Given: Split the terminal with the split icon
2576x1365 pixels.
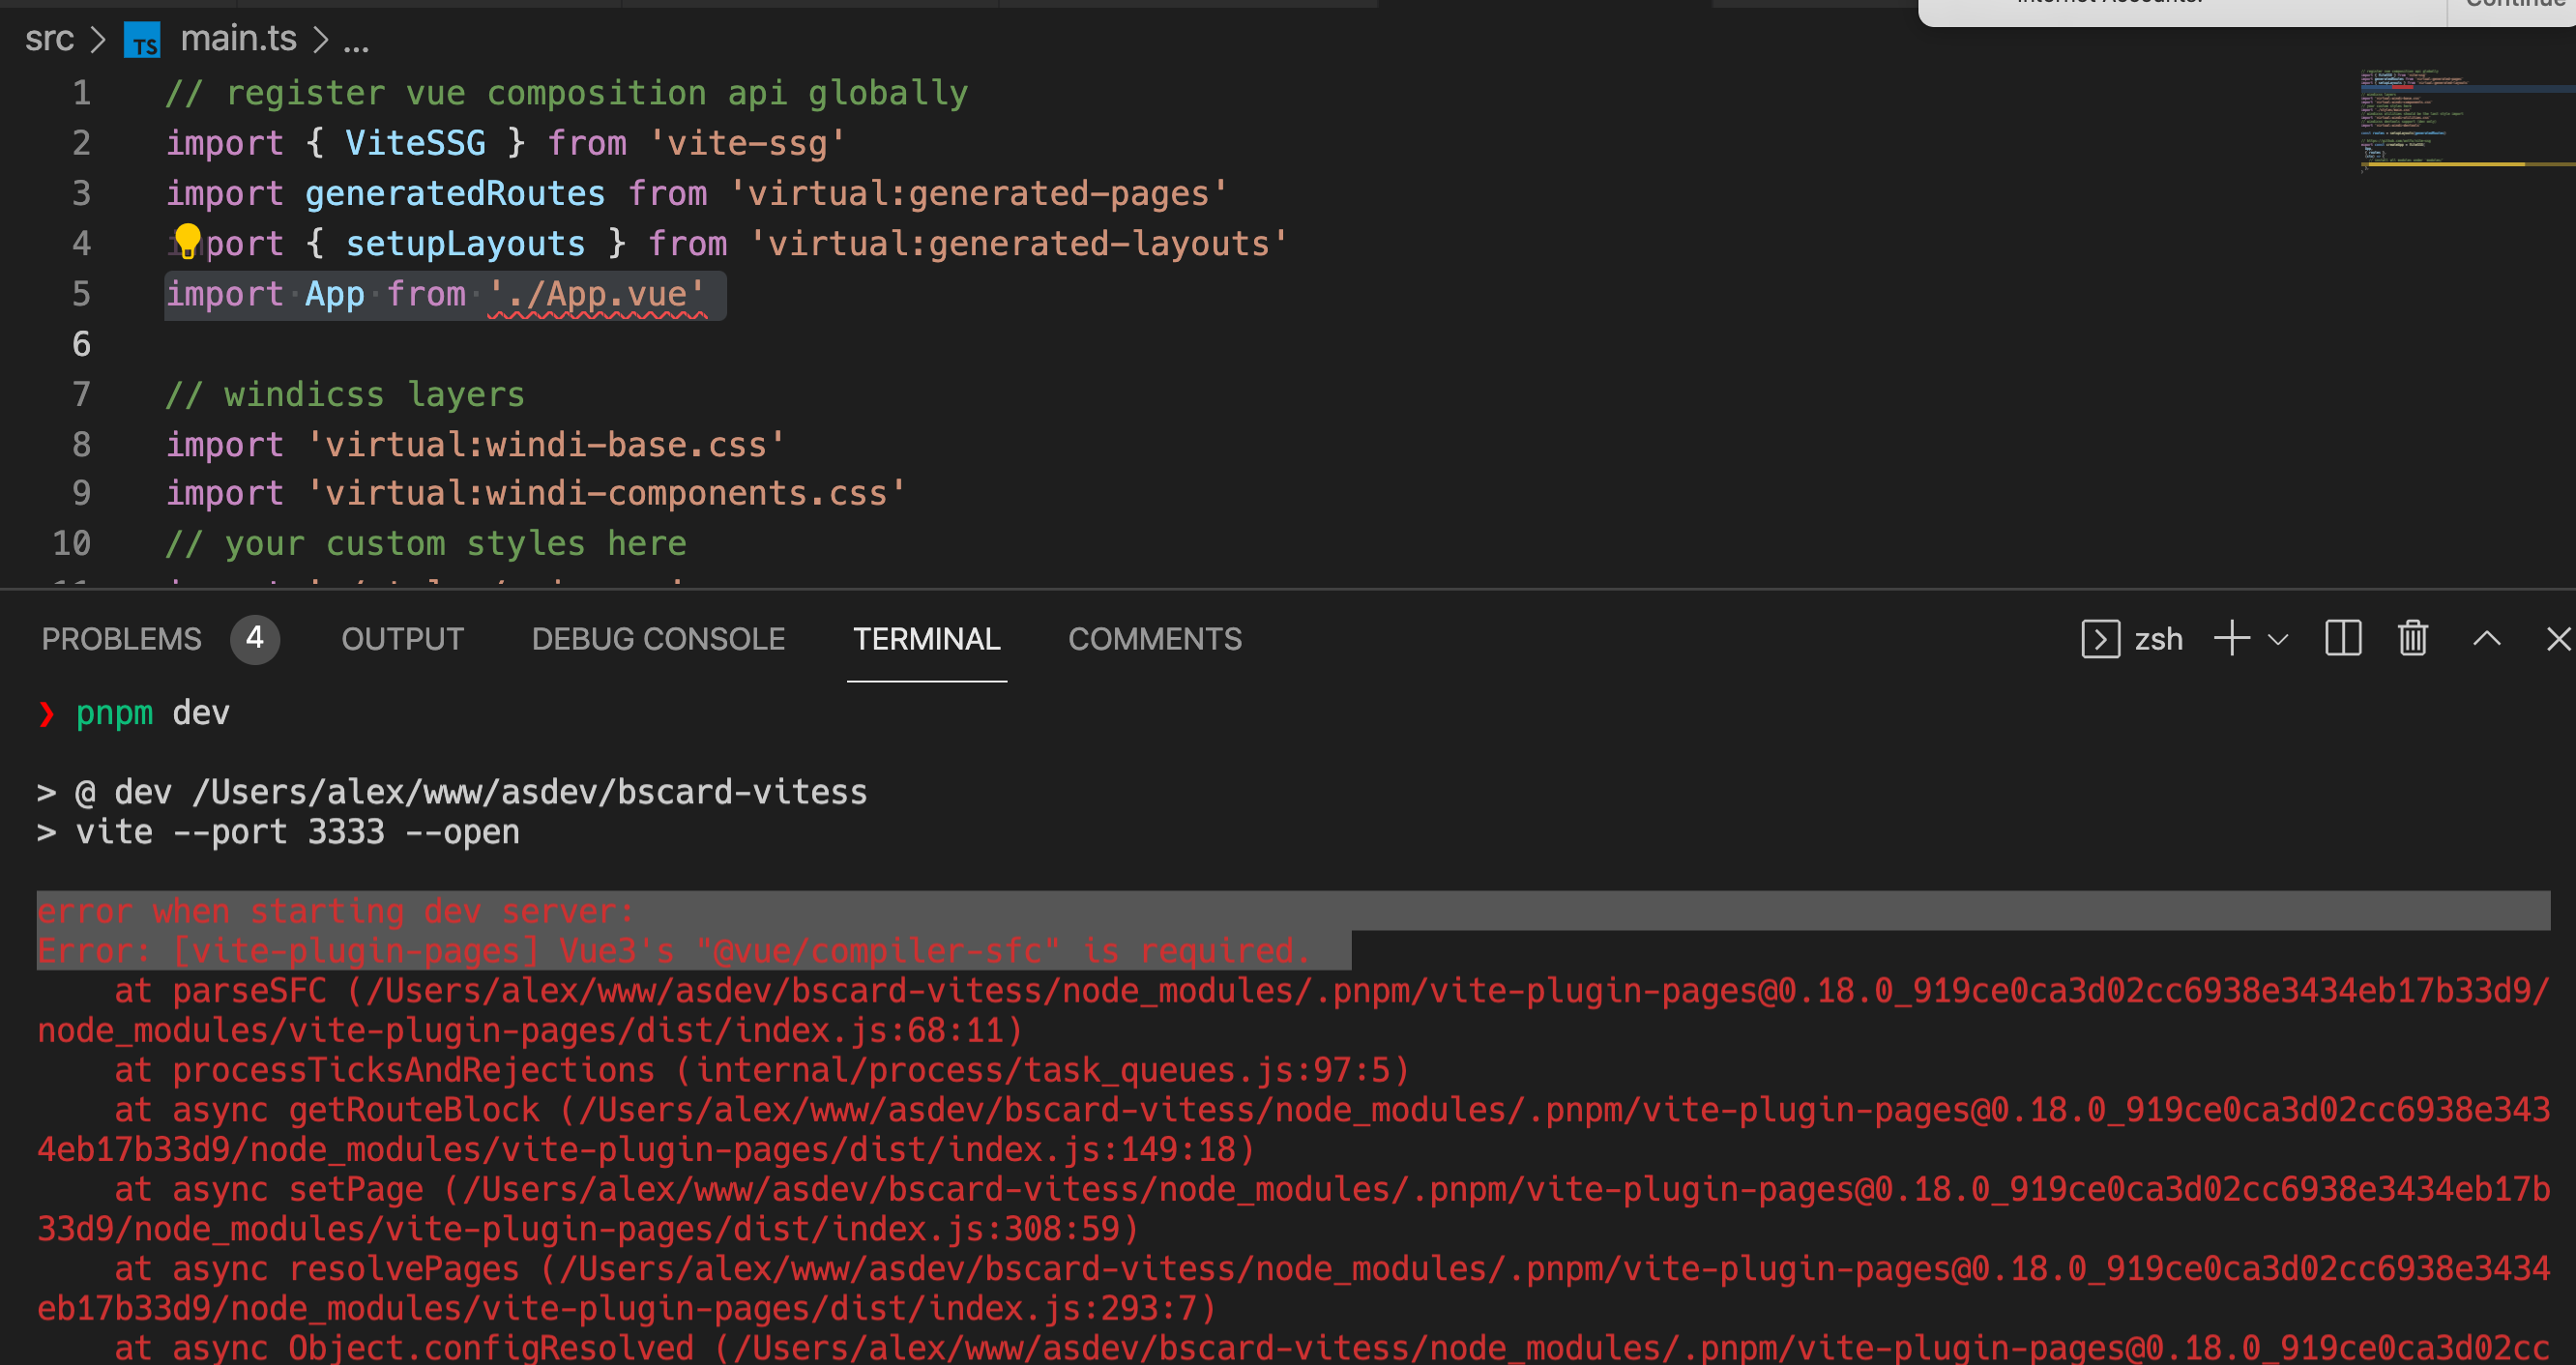Looking at the screenshot, I should pyautogui.click(x=2343, y=638).
